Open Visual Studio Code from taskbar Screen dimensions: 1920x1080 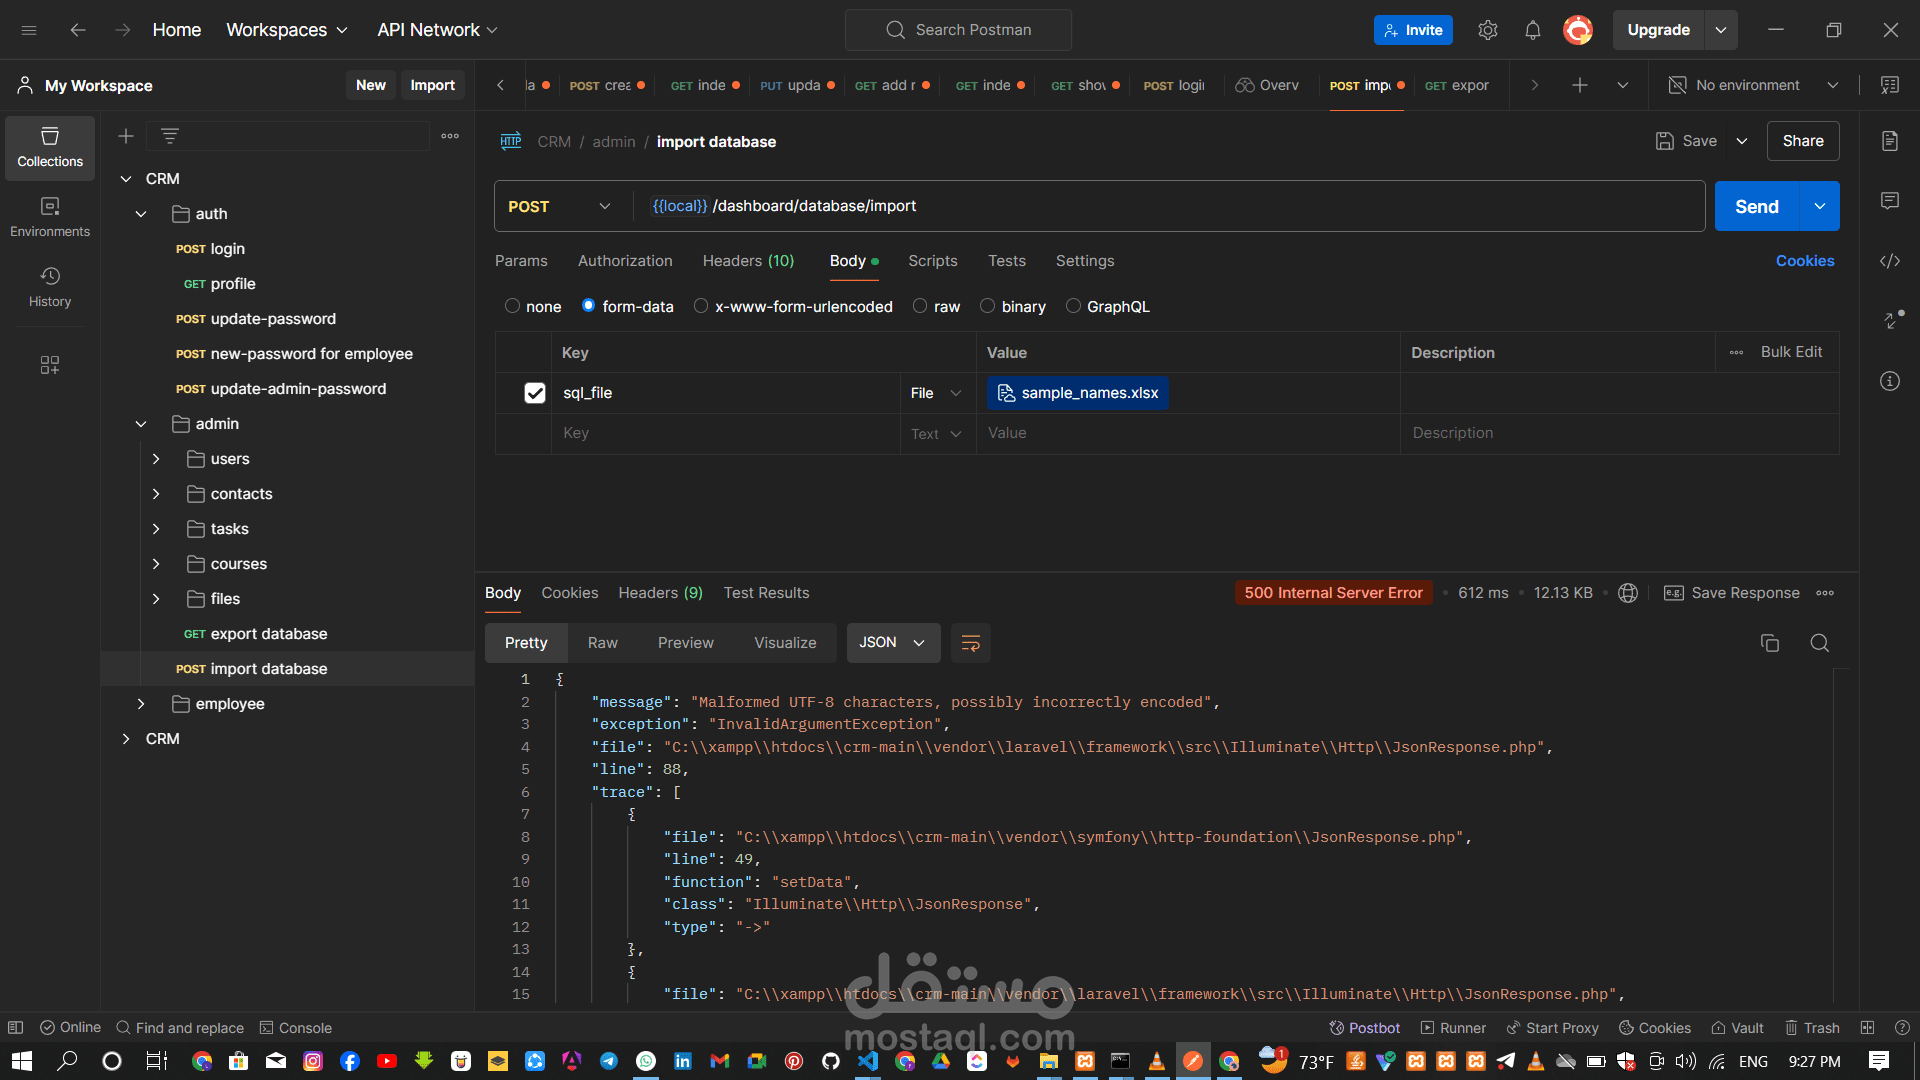[x=868, y=1061]
